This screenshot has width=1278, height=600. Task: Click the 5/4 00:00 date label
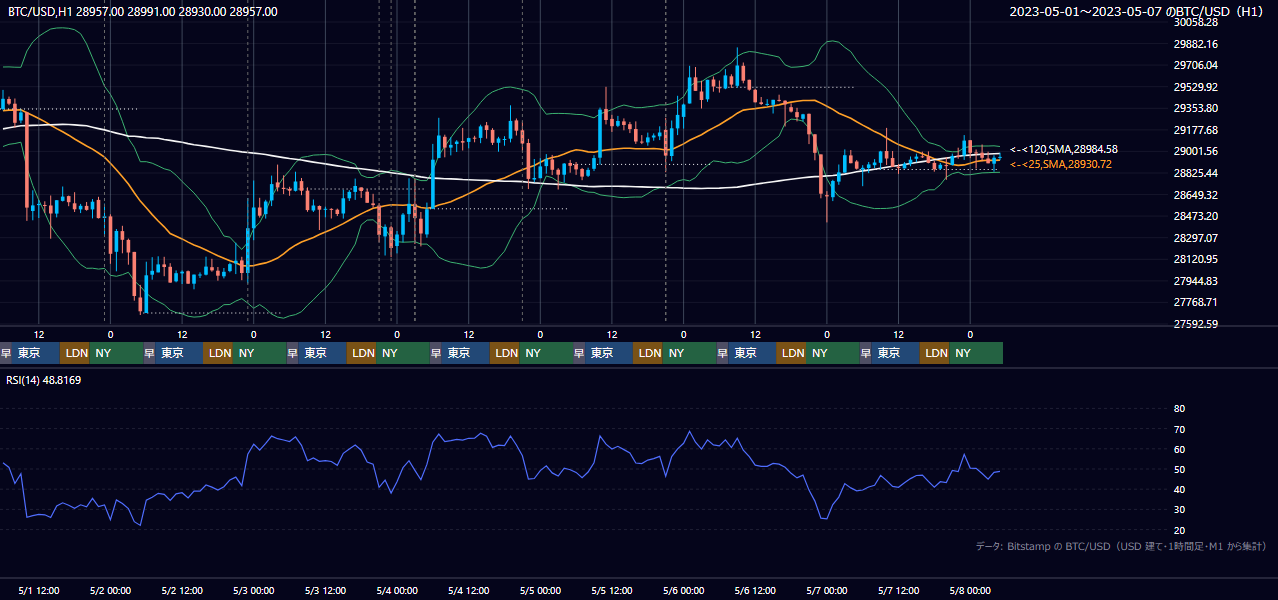[397, 591]
